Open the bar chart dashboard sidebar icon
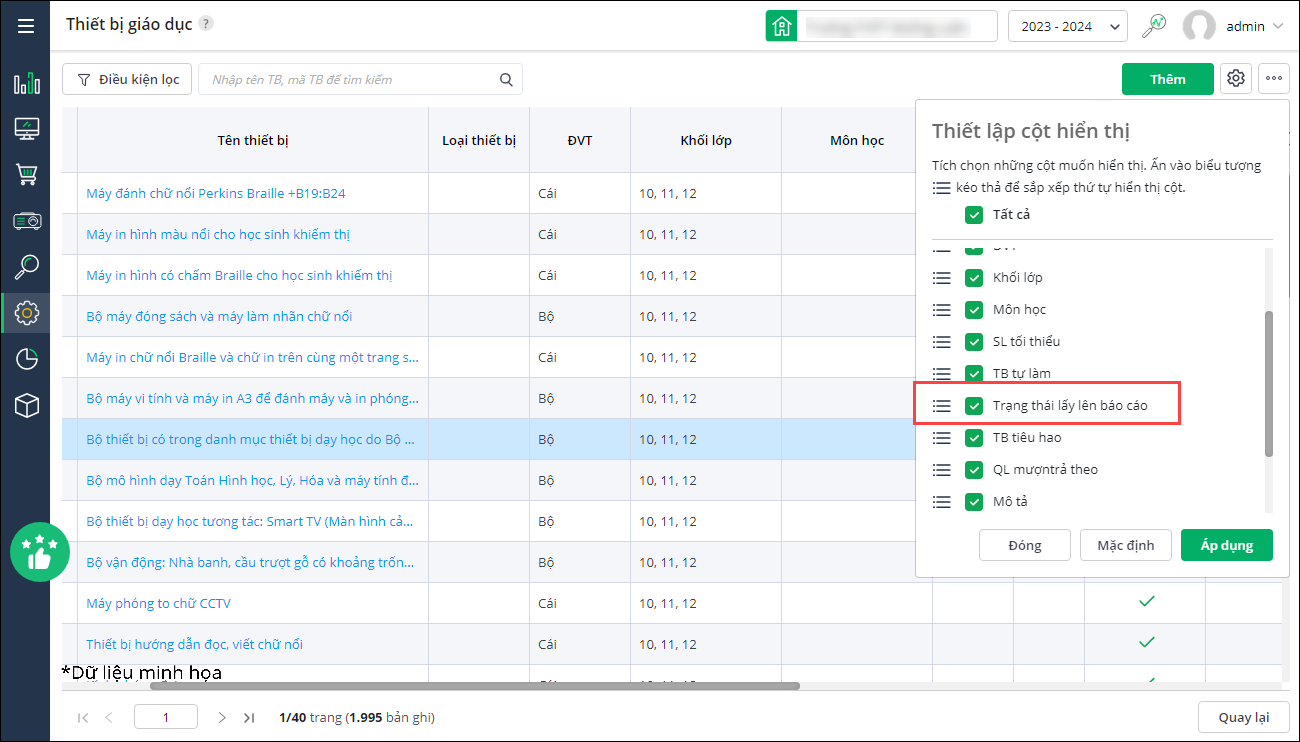1300x742 pixels. [x=27, y=83]
